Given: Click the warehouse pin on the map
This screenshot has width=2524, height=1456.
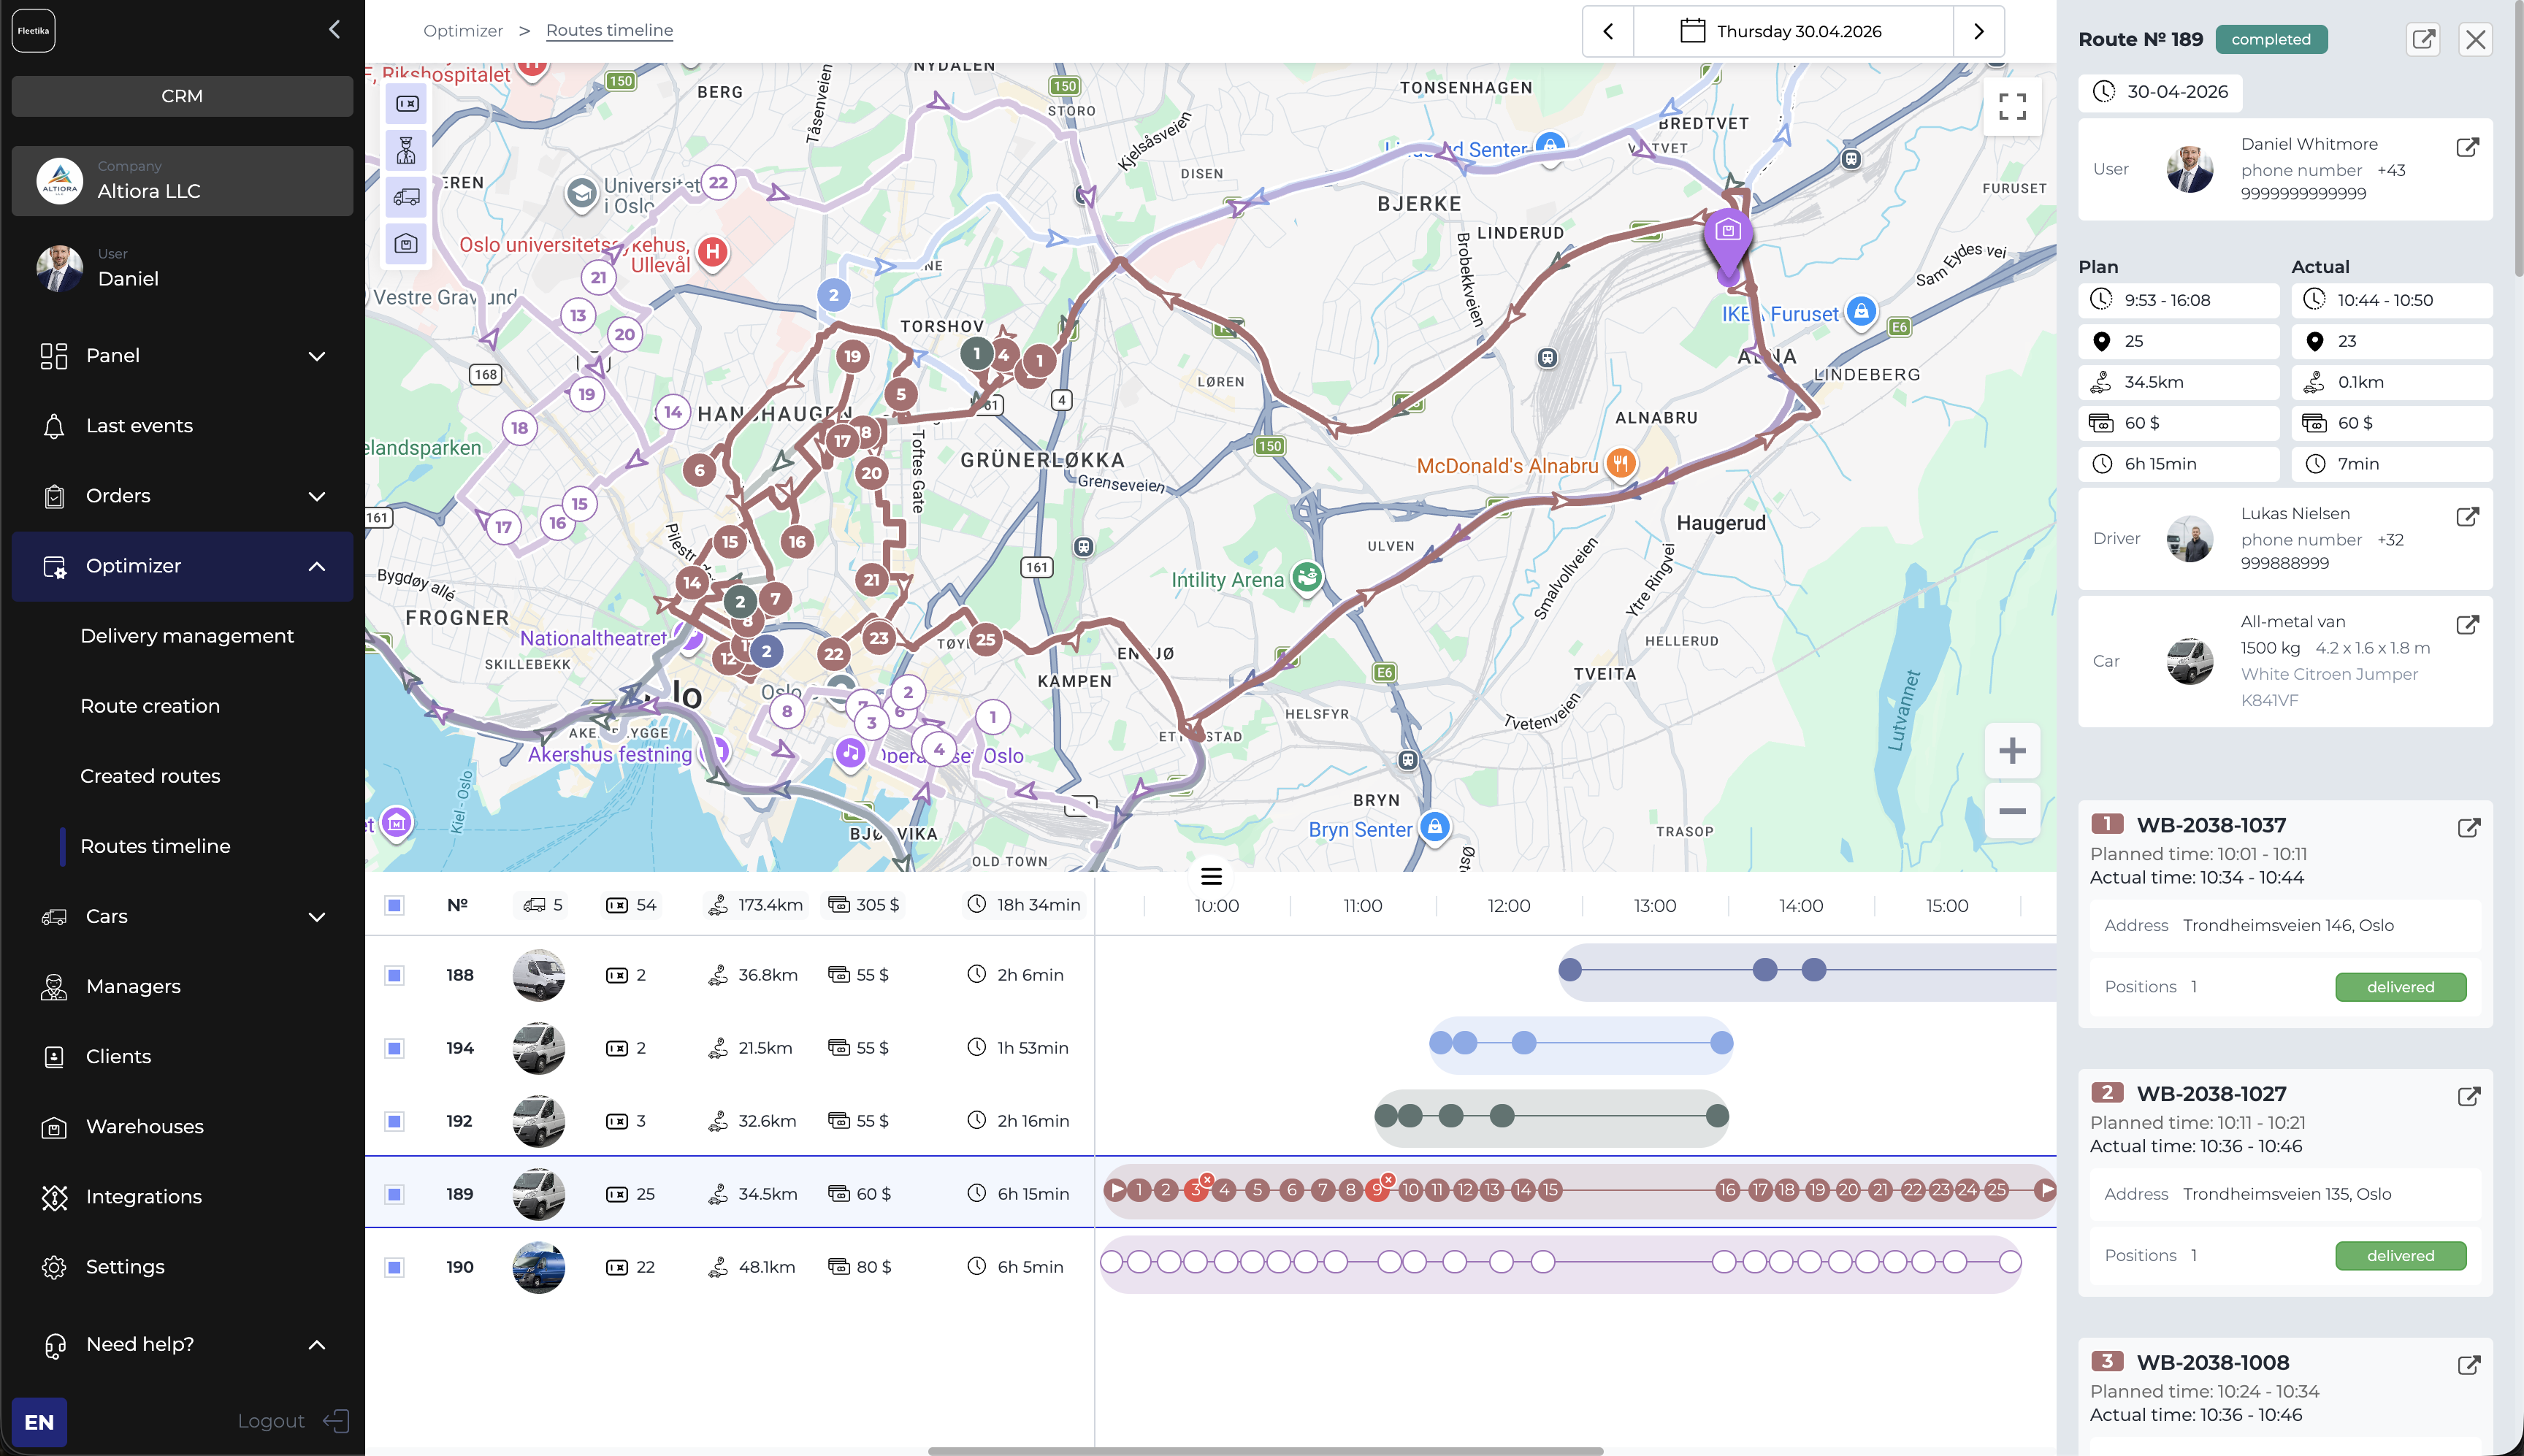Looking at the screenshot, I should point(1728,242).
